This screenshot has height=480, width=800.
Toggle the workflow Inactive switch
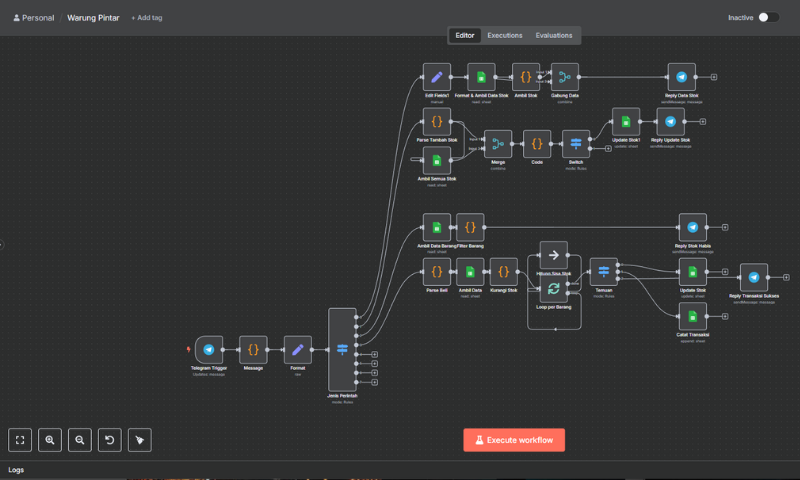pyautogui.click(x=768, y=17)
